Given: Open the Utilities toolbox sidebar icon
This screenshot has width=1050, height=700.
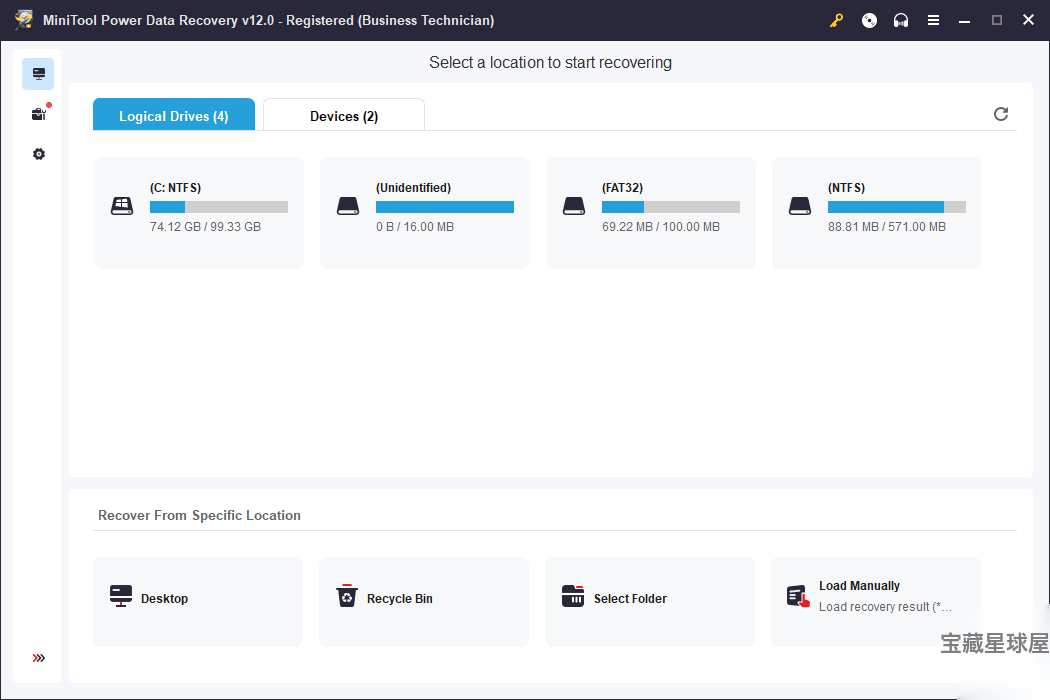Looking at the screenshot, I should click(x=39, y=114).
